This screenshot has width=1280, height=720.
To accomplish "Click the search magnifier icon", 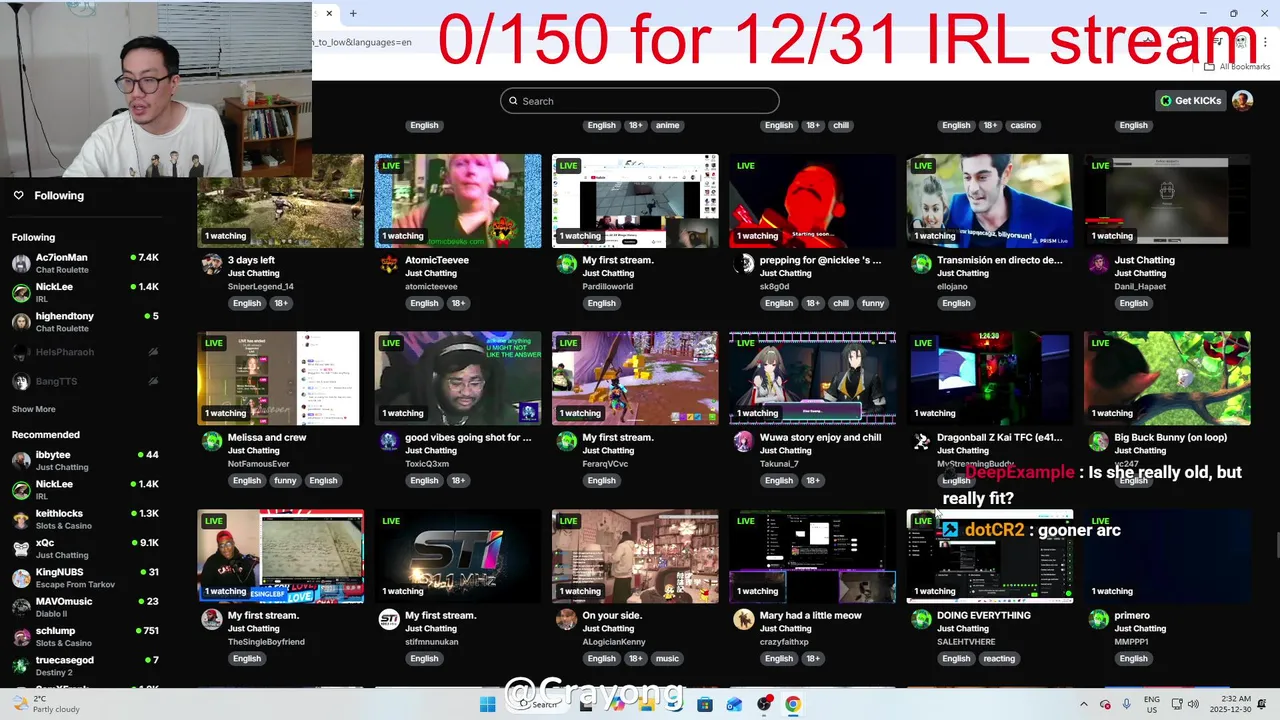I will point(513,101).
